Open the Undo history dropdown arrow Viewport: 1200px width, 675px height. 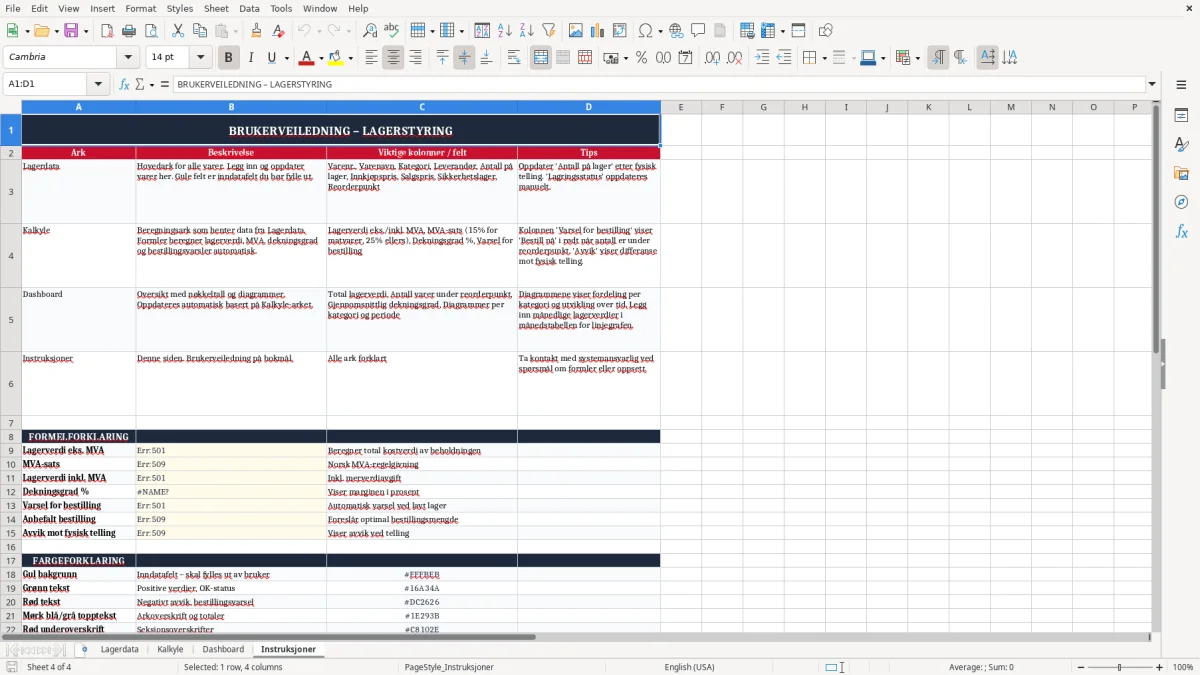[319, 31]
